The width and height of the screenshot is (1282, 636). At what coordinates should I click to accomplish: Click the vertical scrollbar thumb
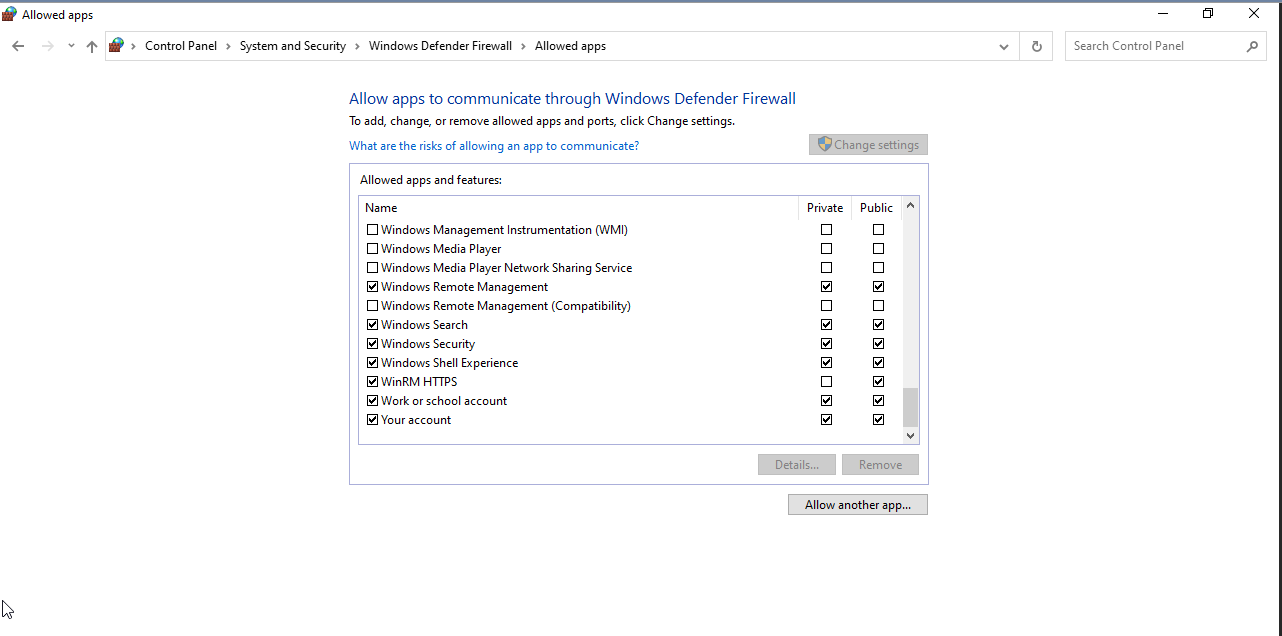910,408
